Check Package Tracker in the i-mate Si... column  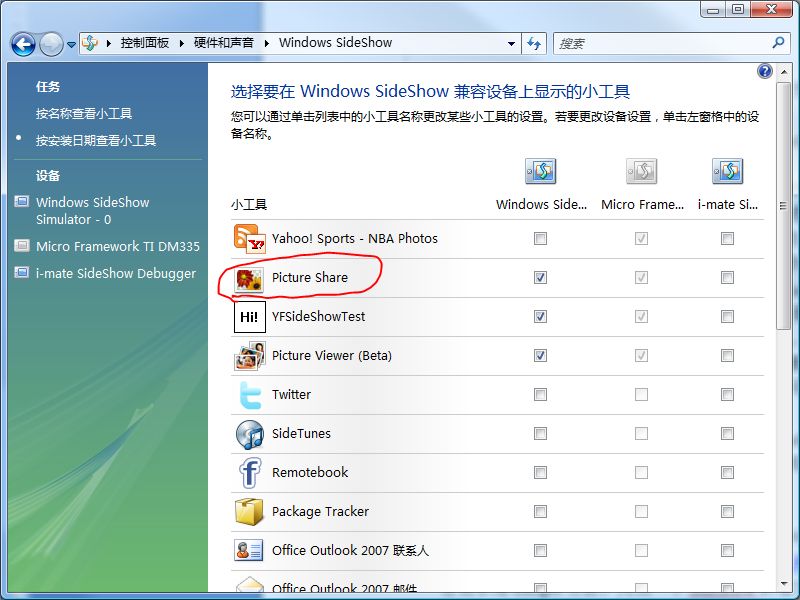coord(728,511)
